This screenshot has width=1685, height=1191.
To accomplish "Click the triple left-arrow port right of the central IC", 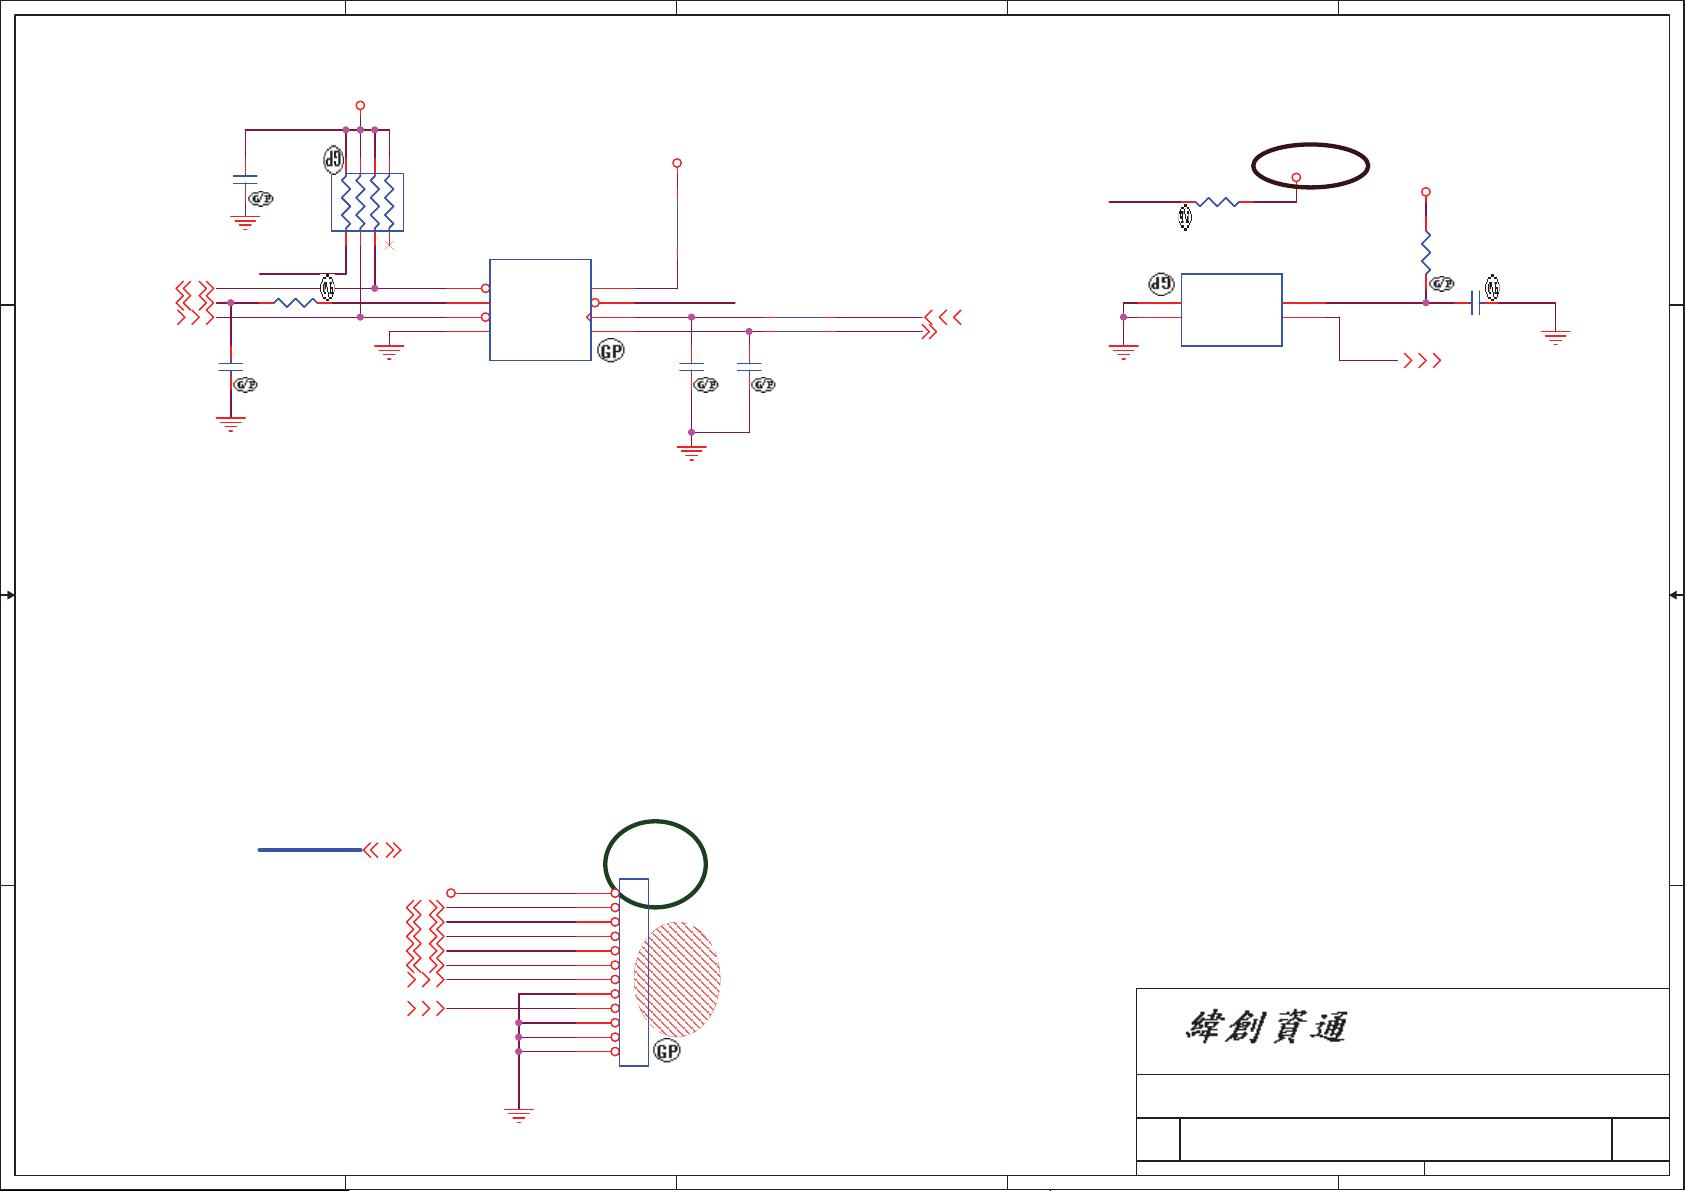I will [x=943, y=317].
